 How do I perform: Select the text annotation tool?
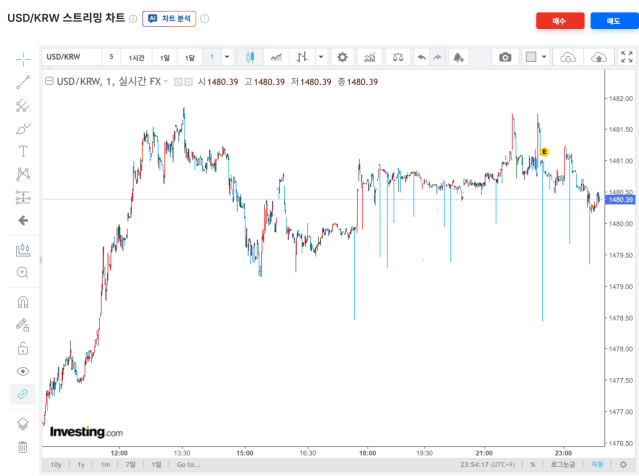[23, 151]
